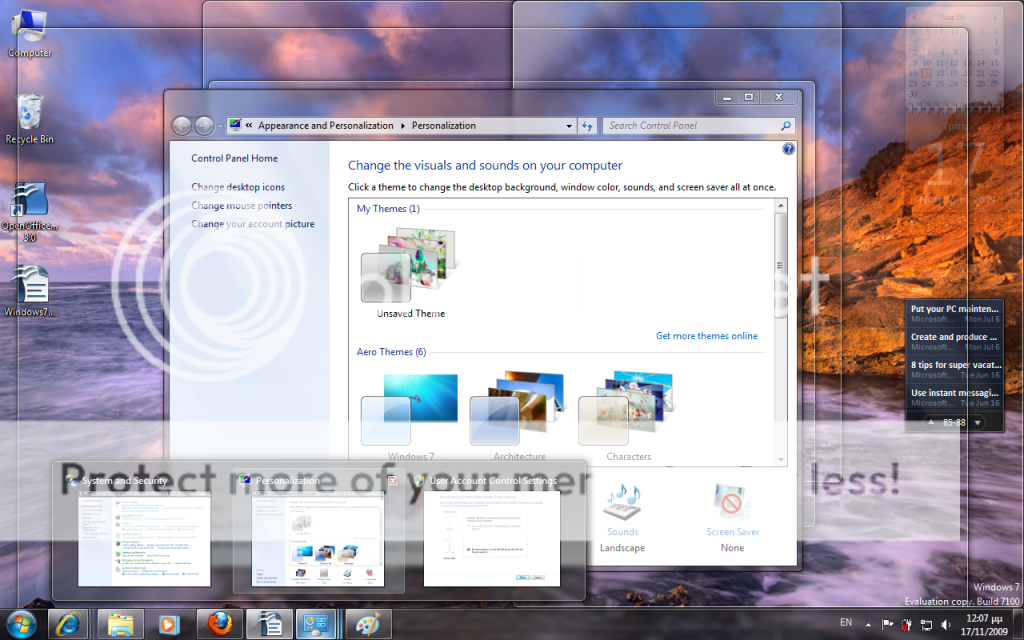Click the Change mouse pointers link
The height and width of the screenshot is (640, 1024).
click(242, 206)
